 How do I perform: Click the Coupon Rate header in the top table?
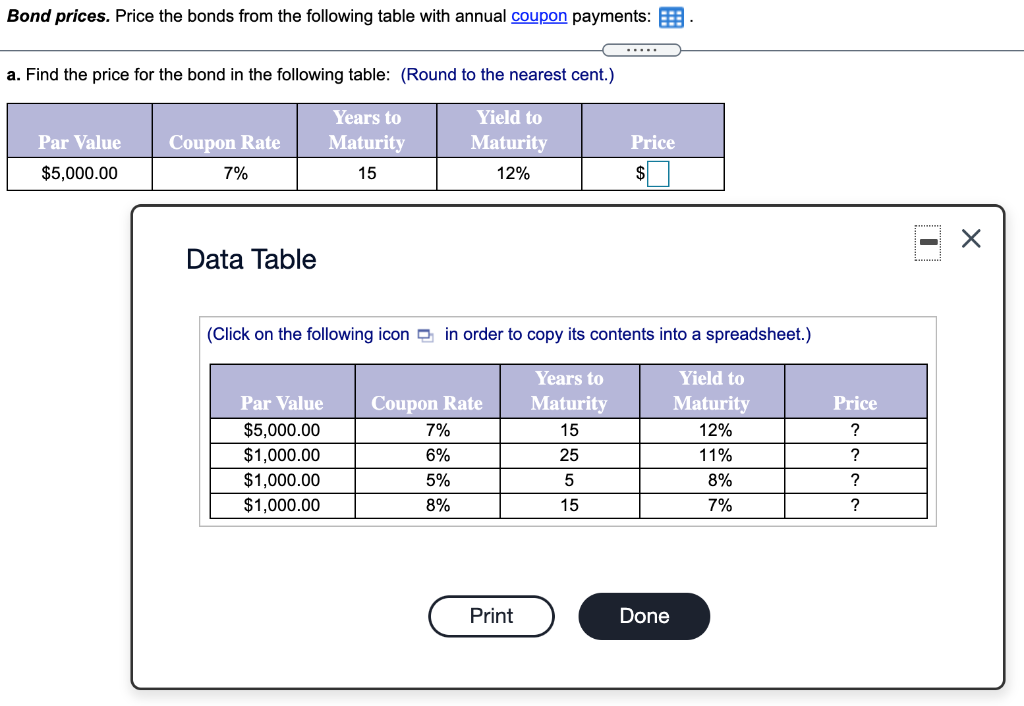[x=223, y=142]
